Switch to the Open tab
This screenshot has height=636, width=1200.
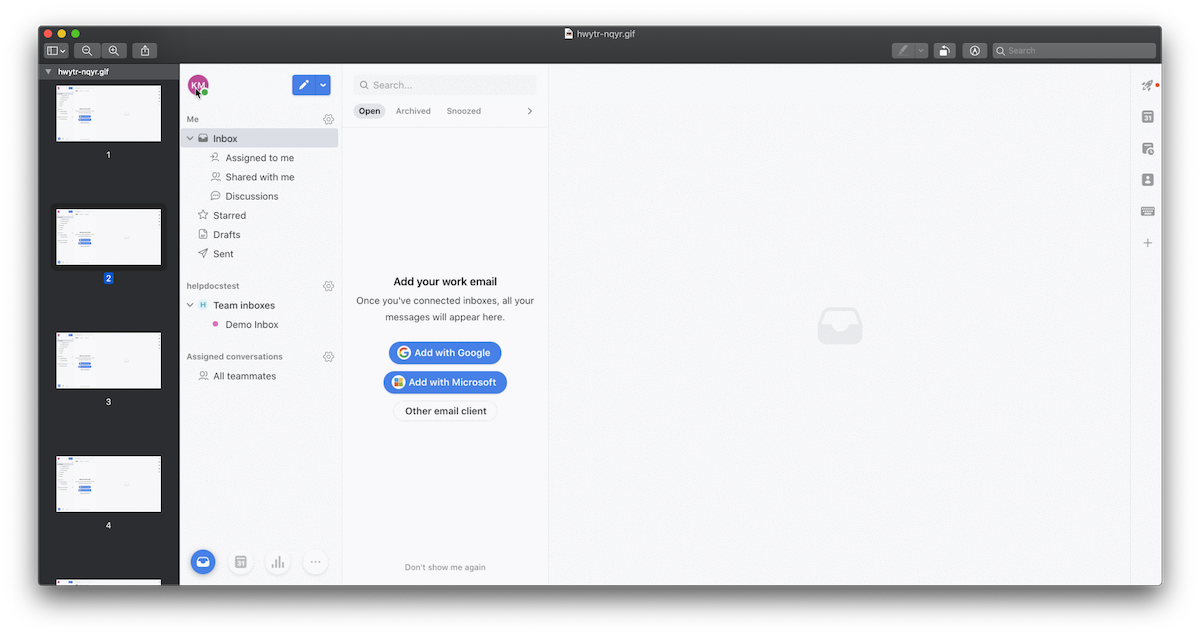370,111
